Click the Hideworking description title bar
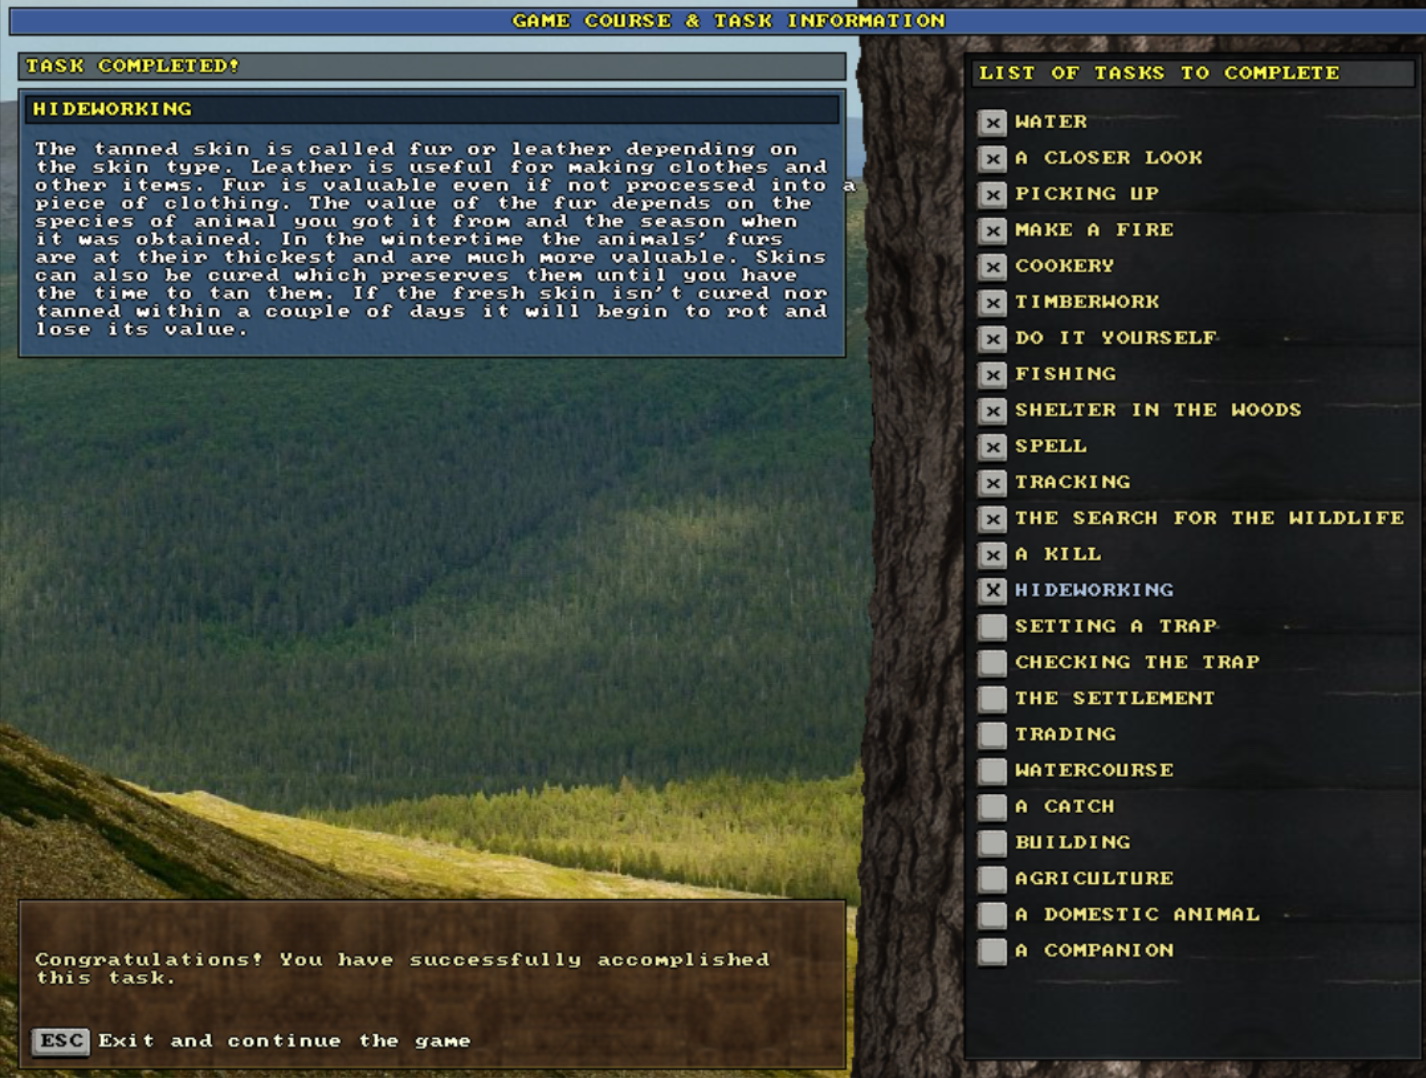The height and width of the screenshot is (1078, 1426). 432,109
